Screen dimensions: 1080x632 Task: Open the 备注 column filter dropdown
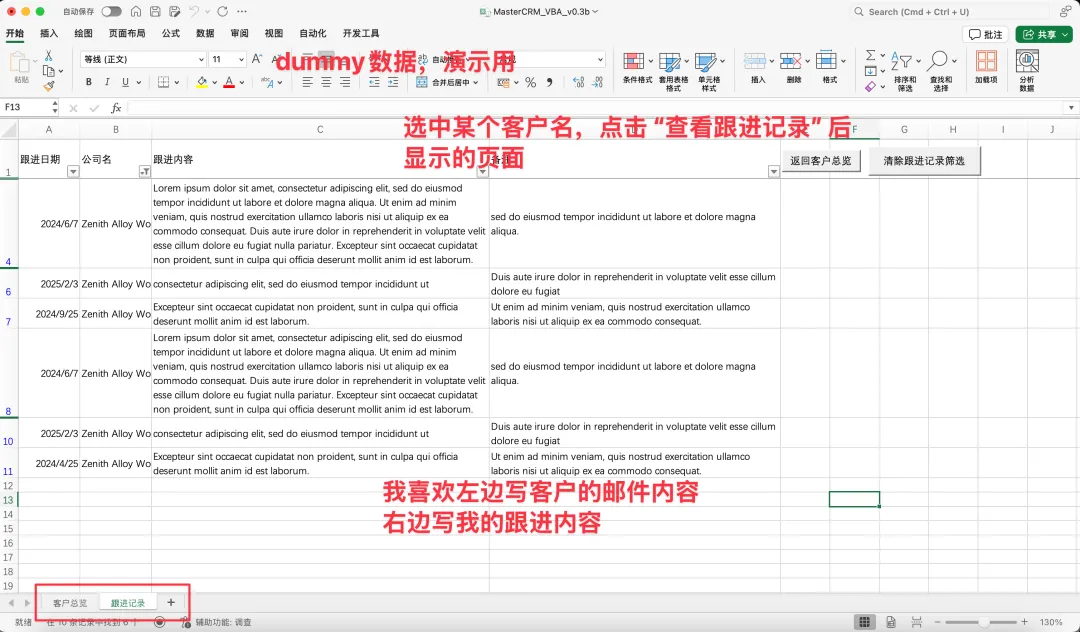pos(773,171)
